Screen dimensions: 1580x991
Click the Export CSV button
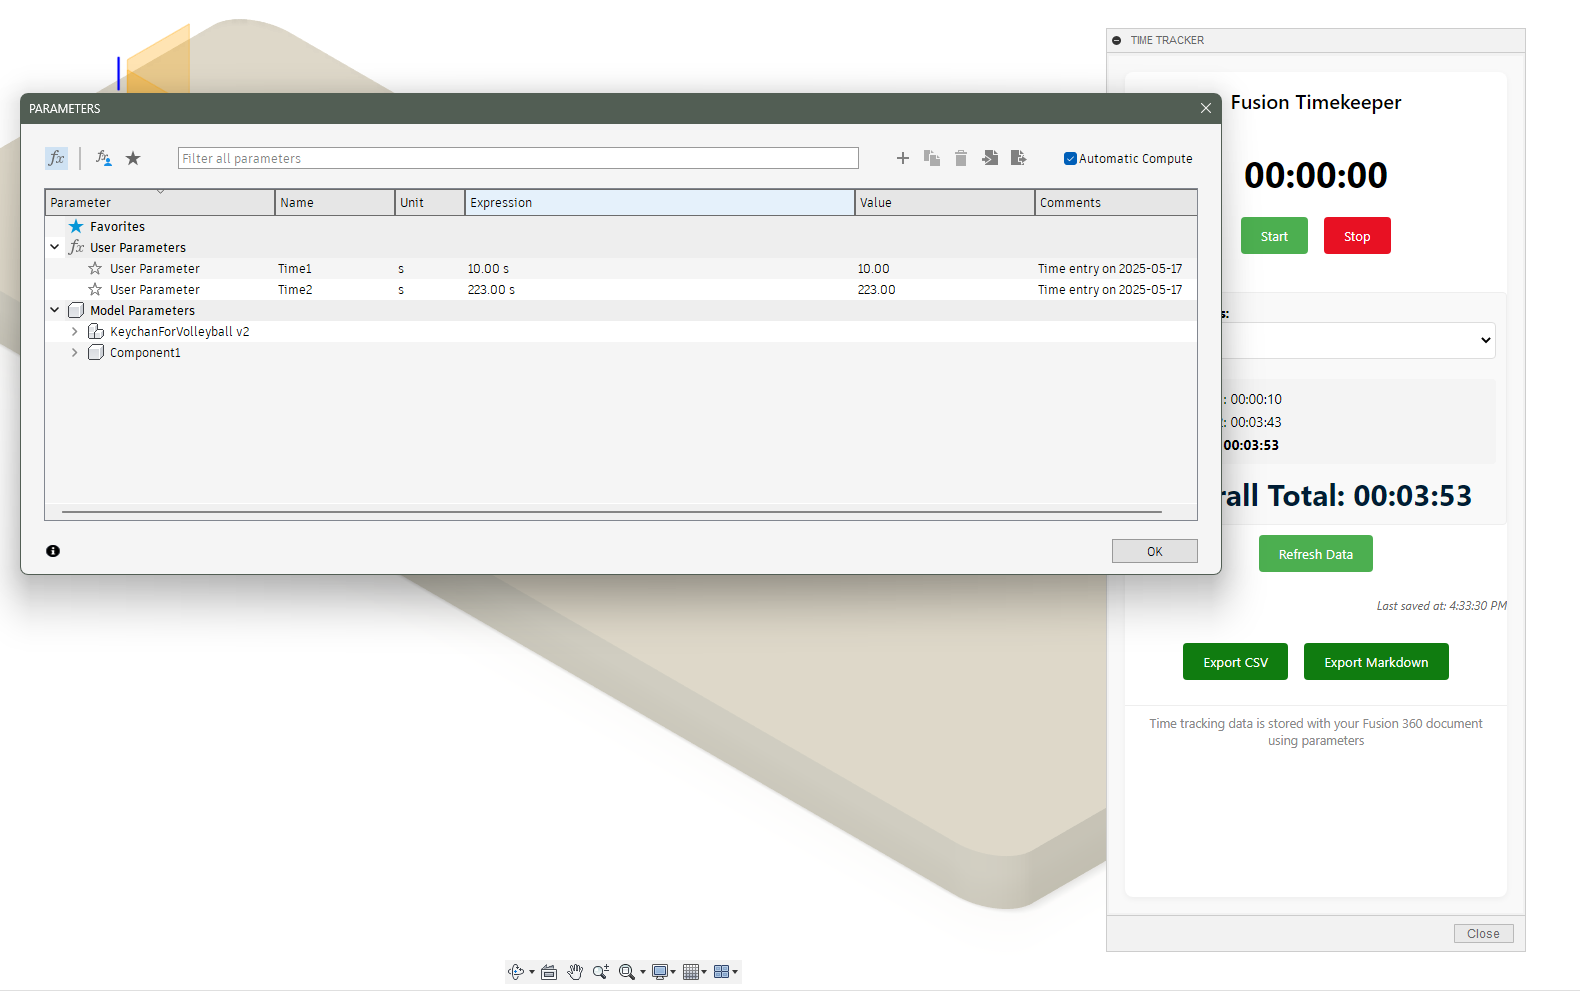pos(1235,662)
